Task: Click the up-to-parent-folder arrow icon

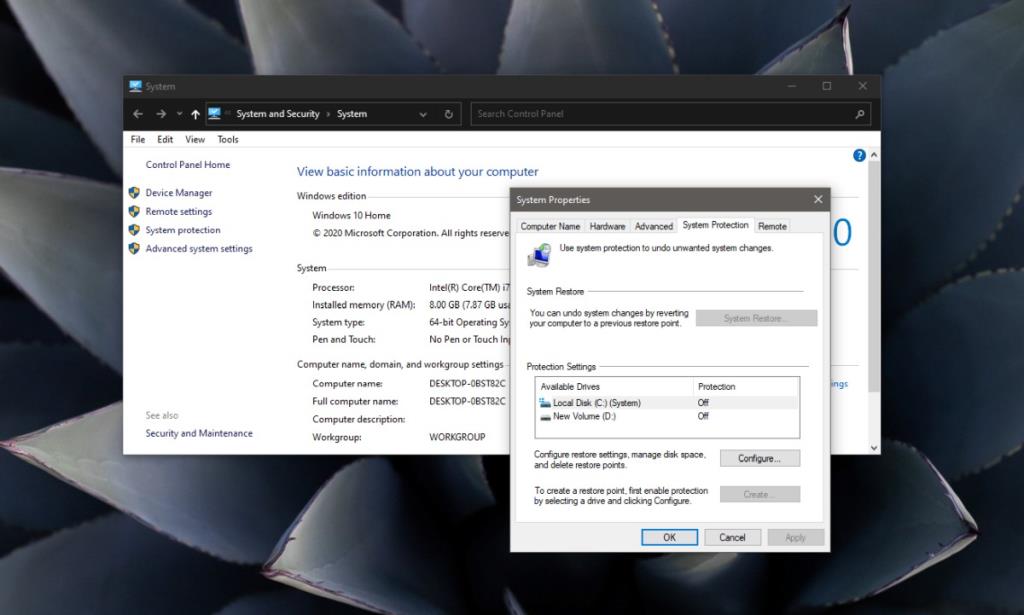Action: point(194,113)
